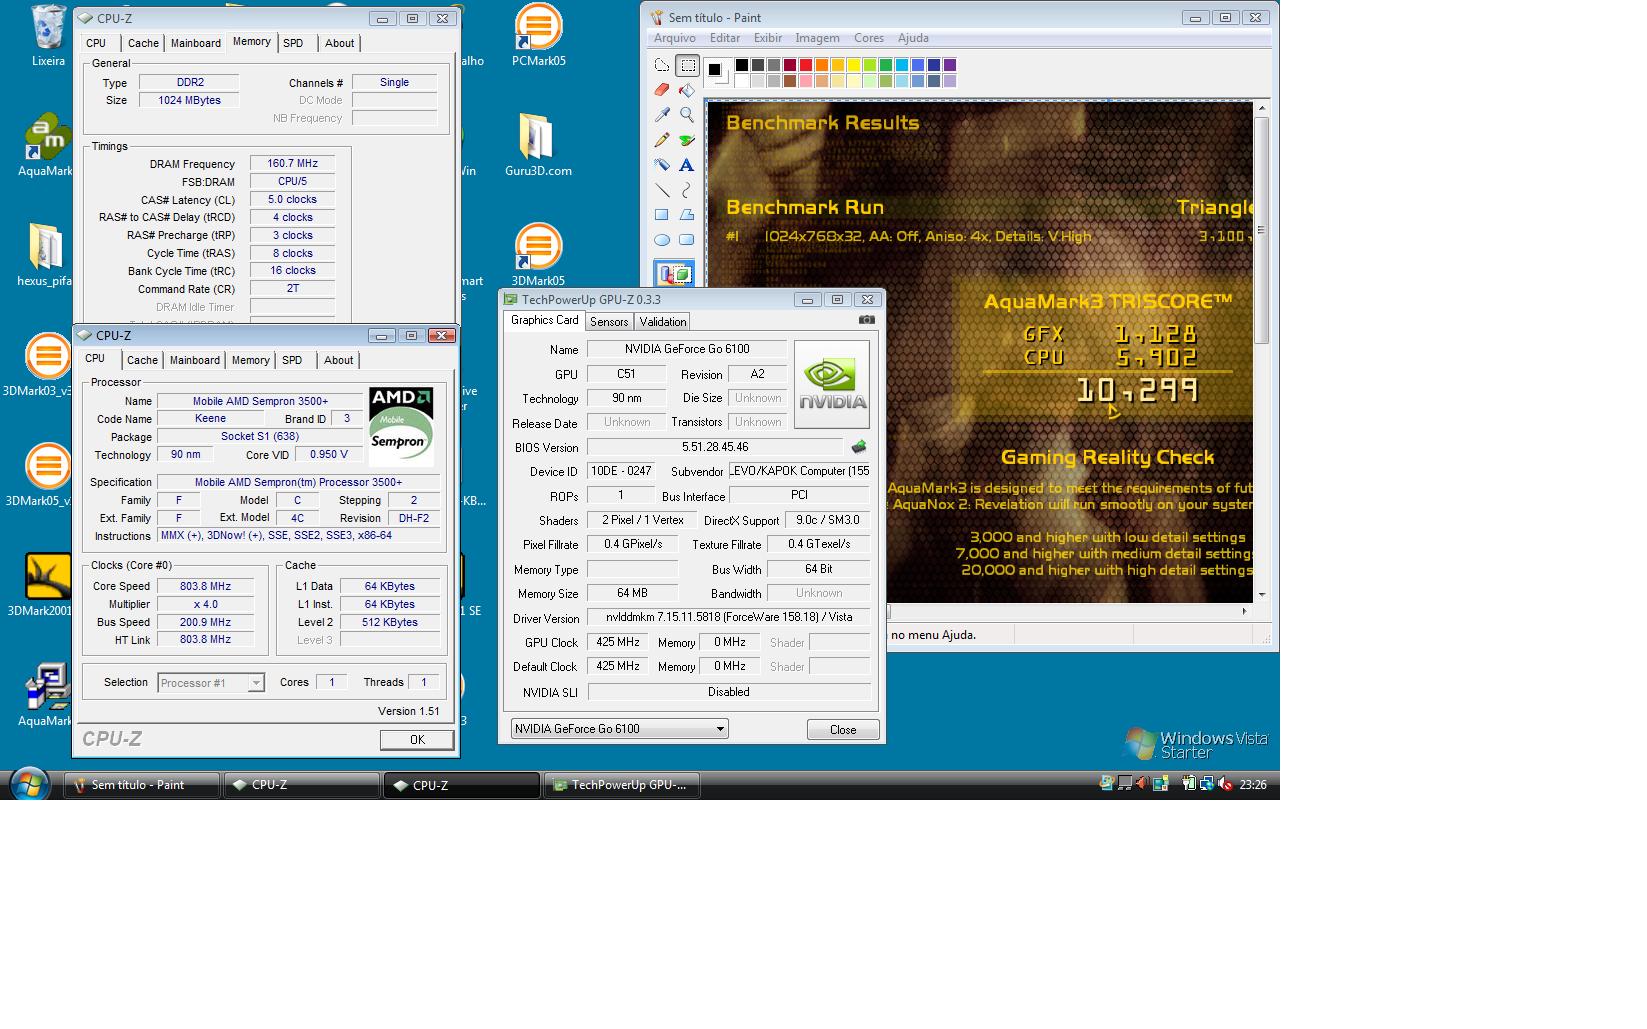The height and width of the screenshot is (1029, 1647).
Task: Click the muted volume tray icon
Action: [x=1225, y=784]
